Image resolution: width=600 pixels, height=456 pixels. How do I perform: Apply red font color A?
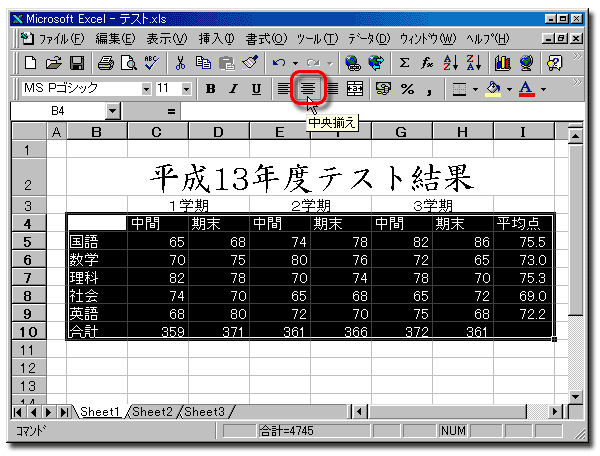(527, 89)
